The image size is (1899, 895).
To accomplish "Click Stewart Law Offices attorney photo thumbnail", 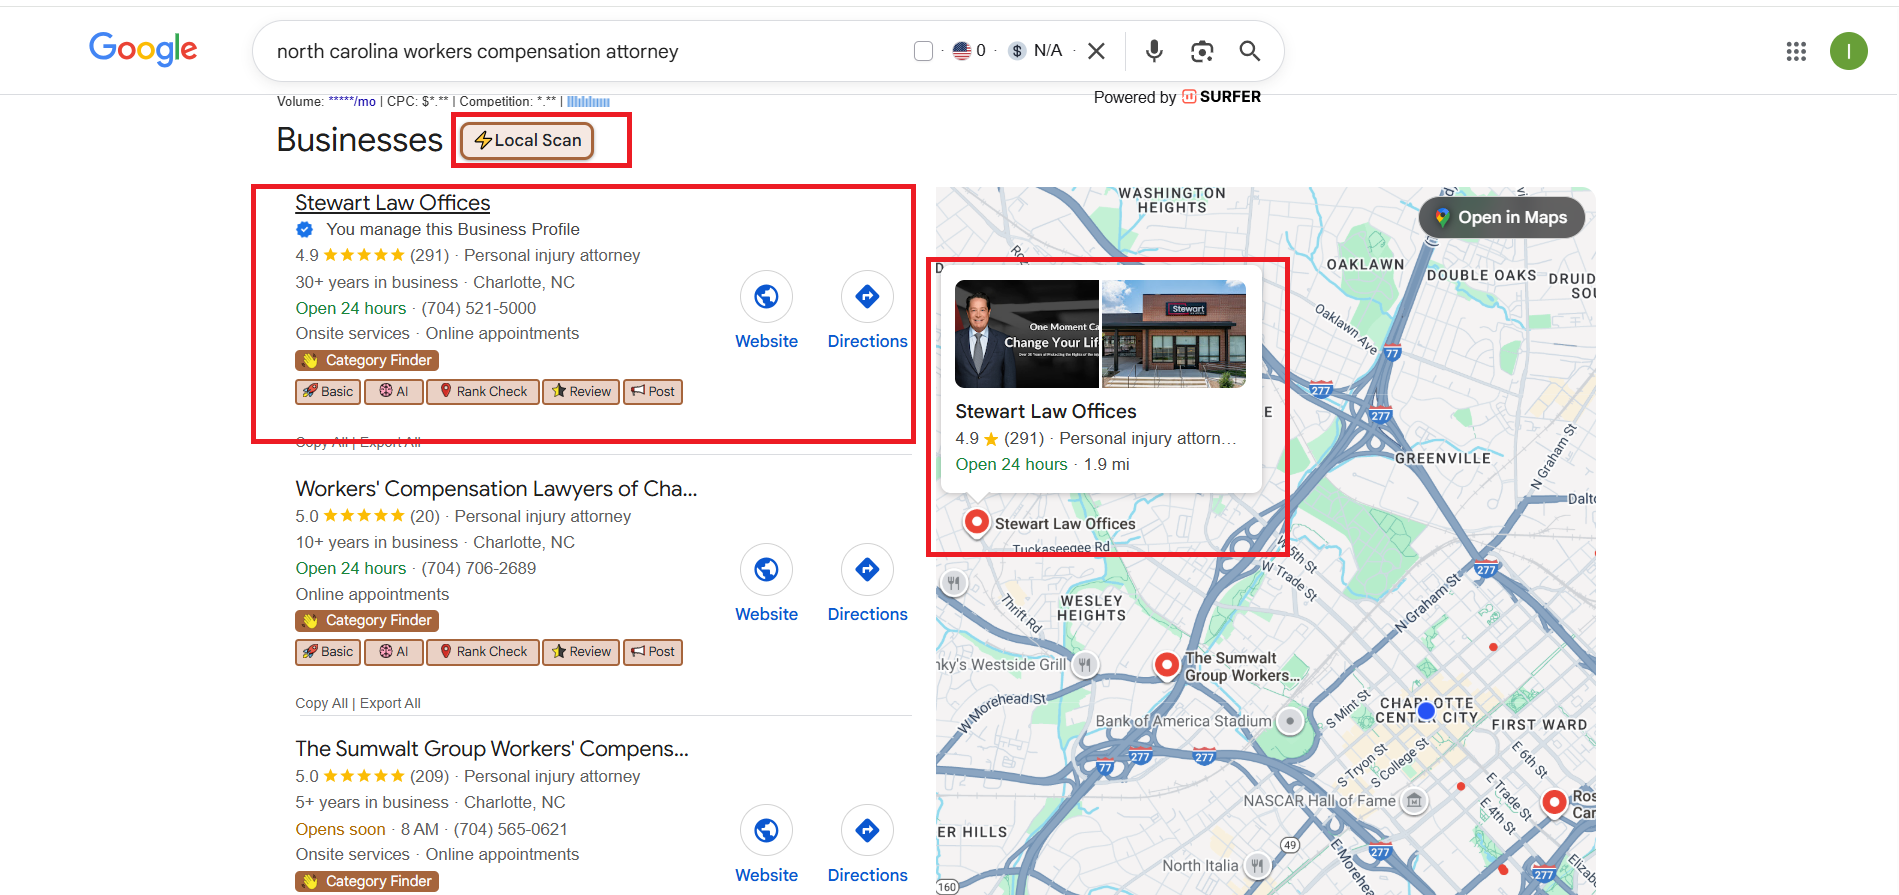I will (1026, 334).
